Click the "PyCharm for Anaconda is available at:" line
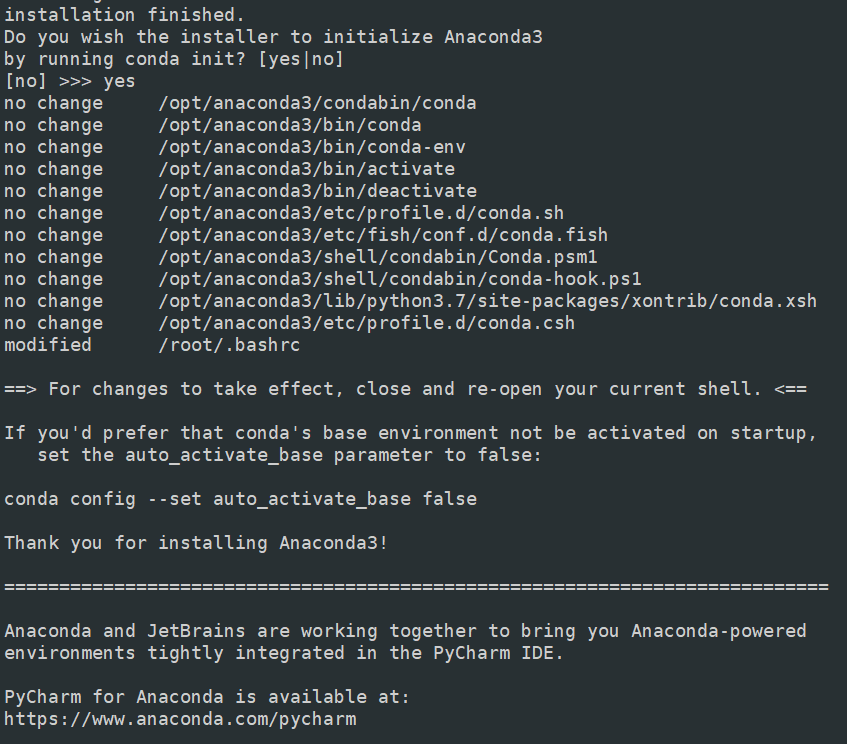Image resolution: width=847 pixels, height=744 pixels. [x=207, y=696]
